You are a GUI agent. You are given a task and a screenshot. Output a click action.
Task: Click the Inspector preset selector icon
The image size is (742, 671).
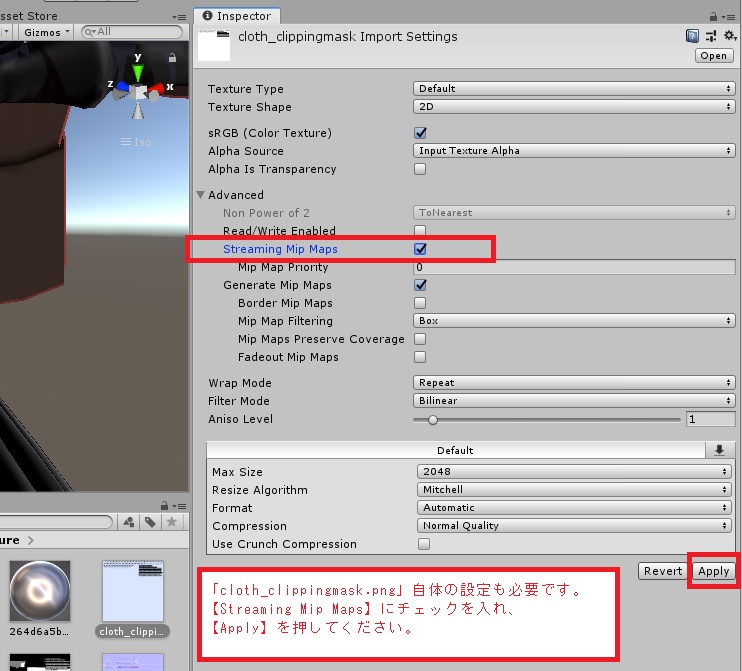tap(711, 36)
